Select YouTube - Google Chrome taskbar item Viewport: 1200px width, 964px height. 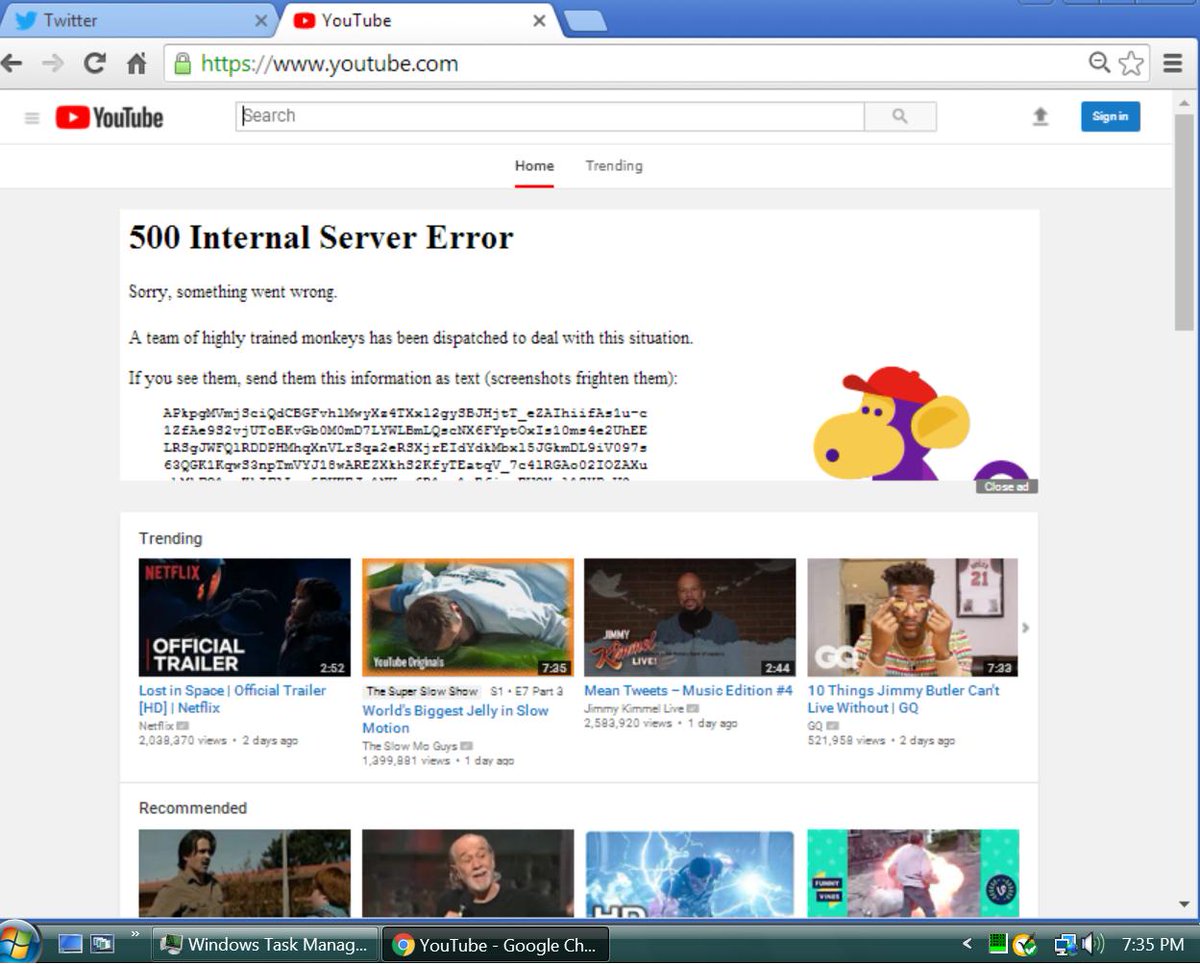[x=496, y=944]
